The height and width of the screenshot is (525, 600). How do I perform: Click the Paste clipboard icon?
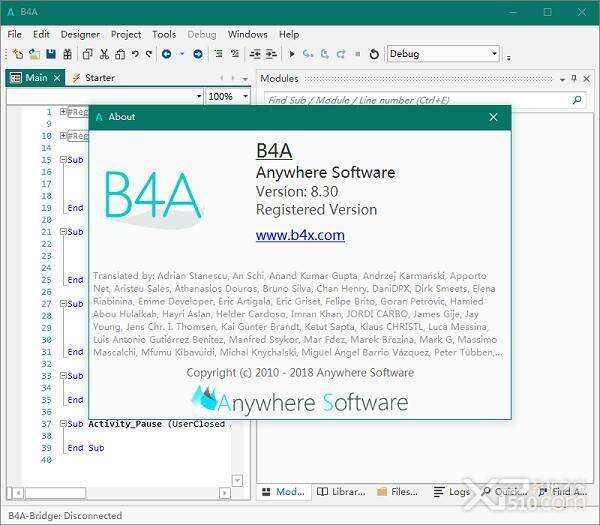pos(120,54)
